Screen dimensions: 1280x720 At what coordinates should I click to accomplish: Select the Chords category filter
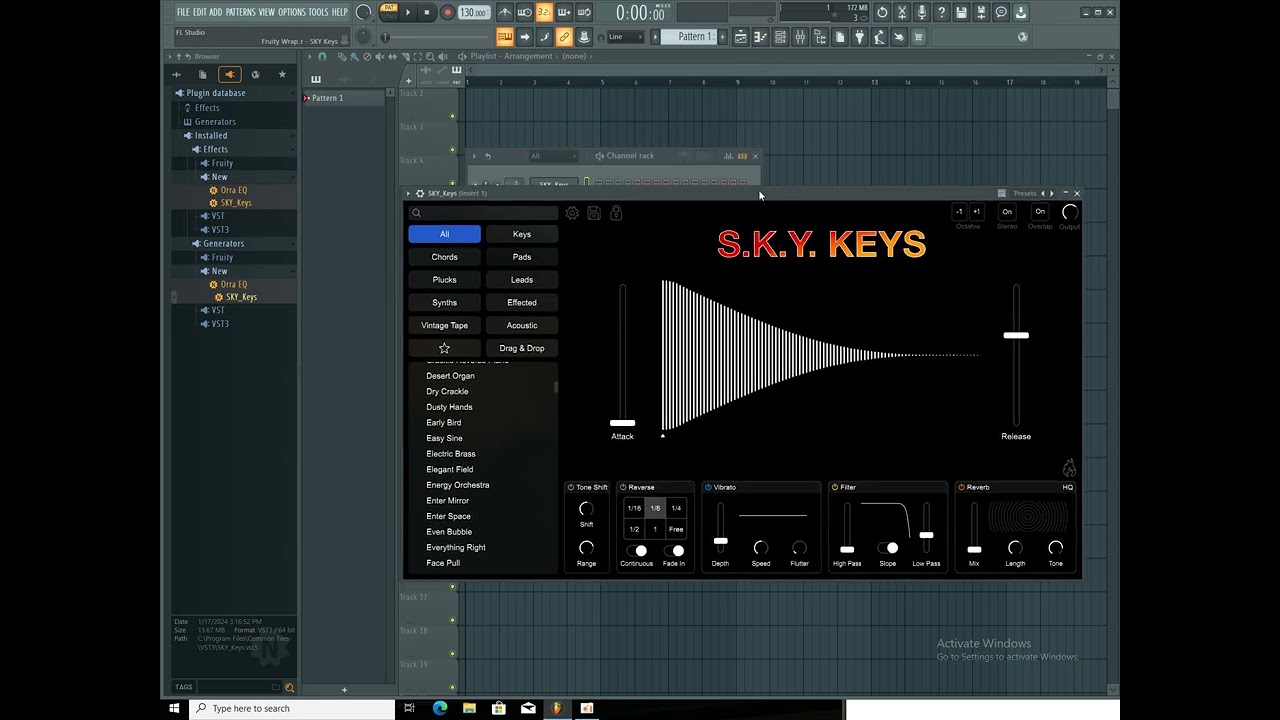(444, 257)
